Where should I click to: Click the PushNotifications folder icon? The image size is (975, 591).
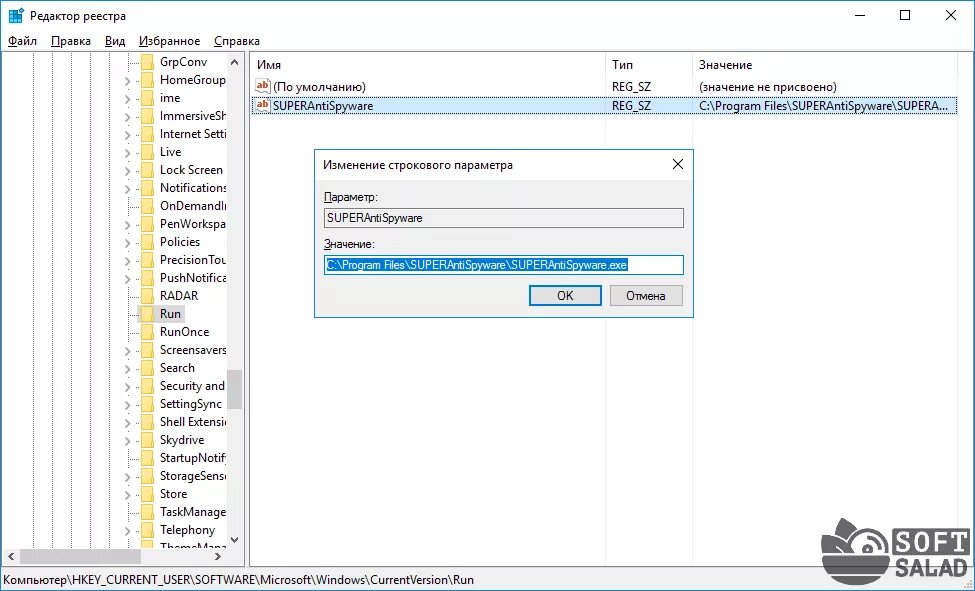click(147, 277)
